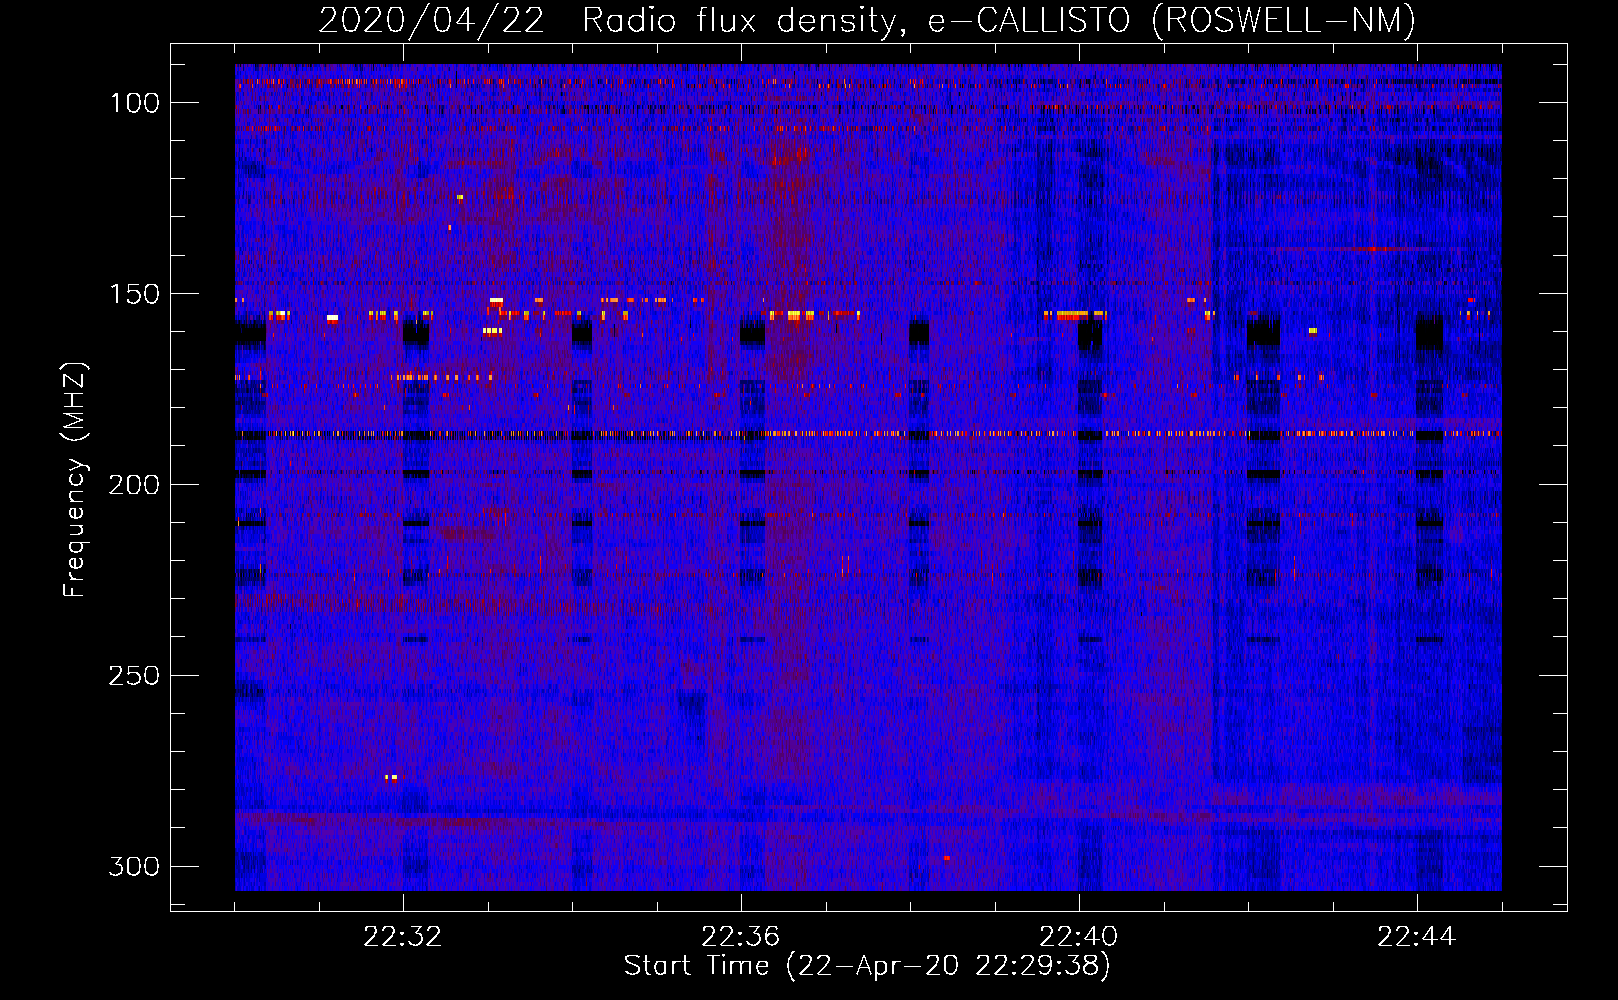
Task: Click the "Start Time (22-Apr-20 22:29:38)" x-axis label
Action: pyautogui.click(x=867, y=966)
